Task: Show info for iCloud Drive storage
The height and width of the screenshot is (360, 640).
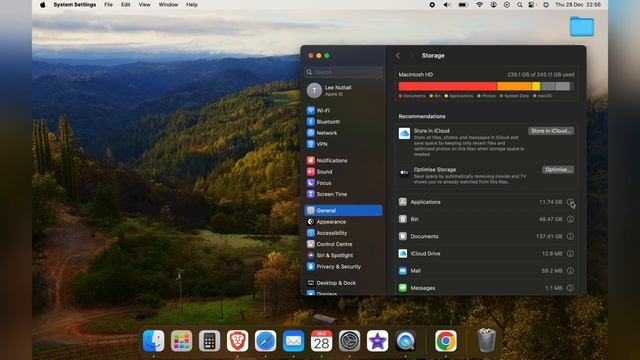Action: pyautogui.click(x=570, y=253)
